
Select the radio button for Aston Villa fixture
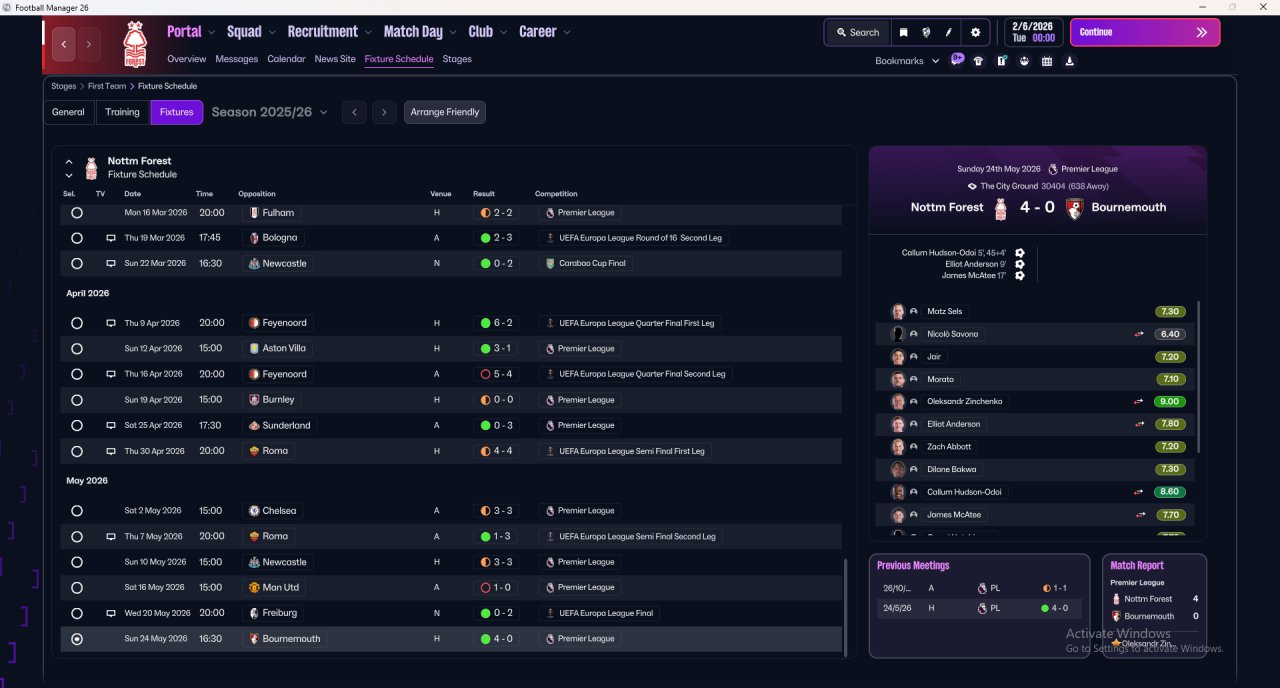pyautogui.click(x=77, y=349)
